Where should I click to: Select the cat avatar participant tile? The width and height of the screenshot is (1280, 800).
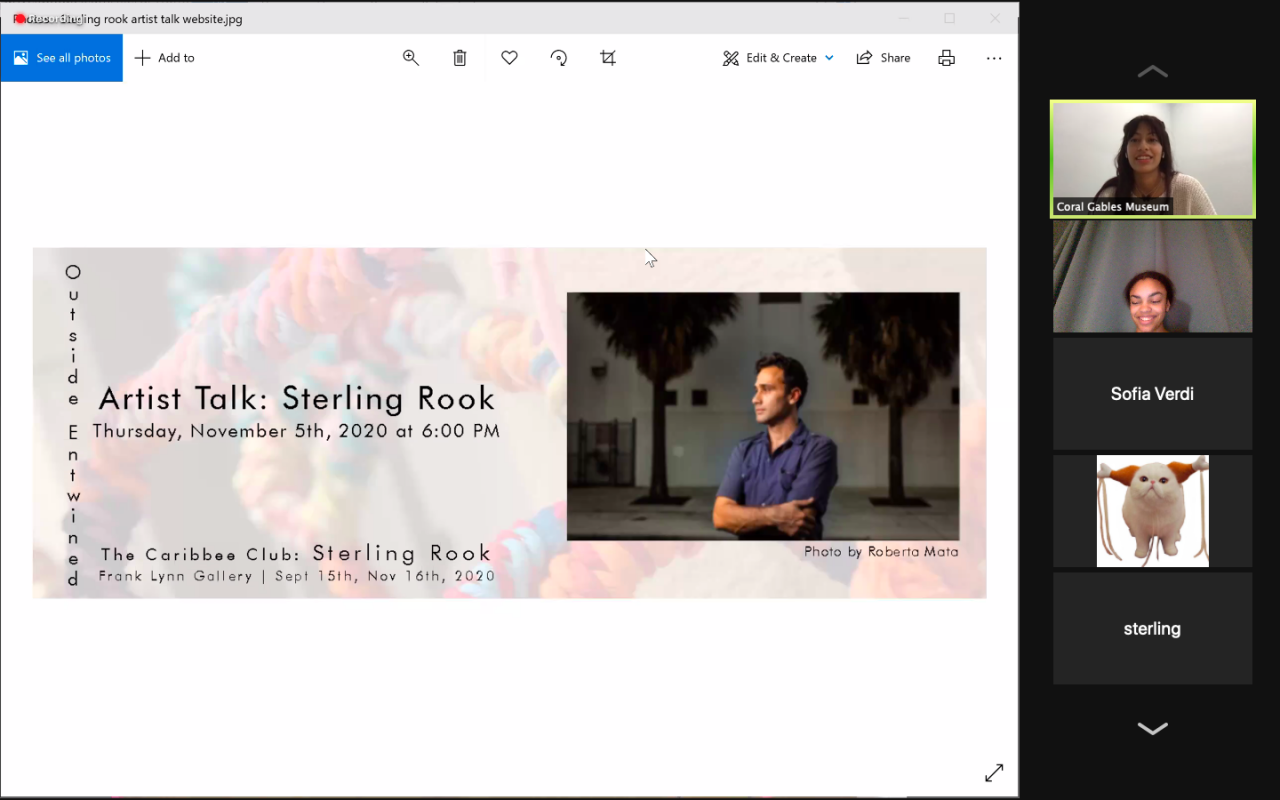coord(1152,511)
